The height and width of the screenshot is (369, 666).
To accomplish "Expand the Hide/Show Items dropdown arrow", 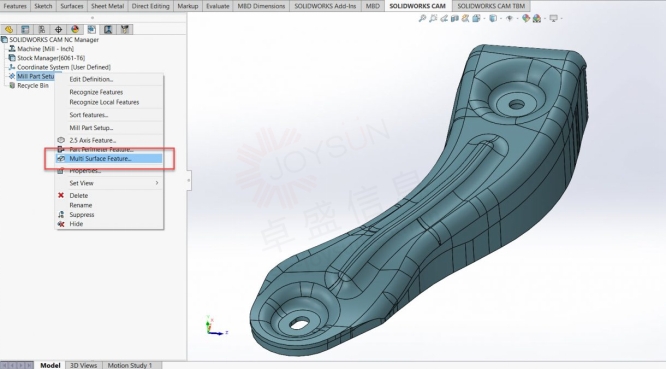I will pyautogui.click(x=517, y=19).
